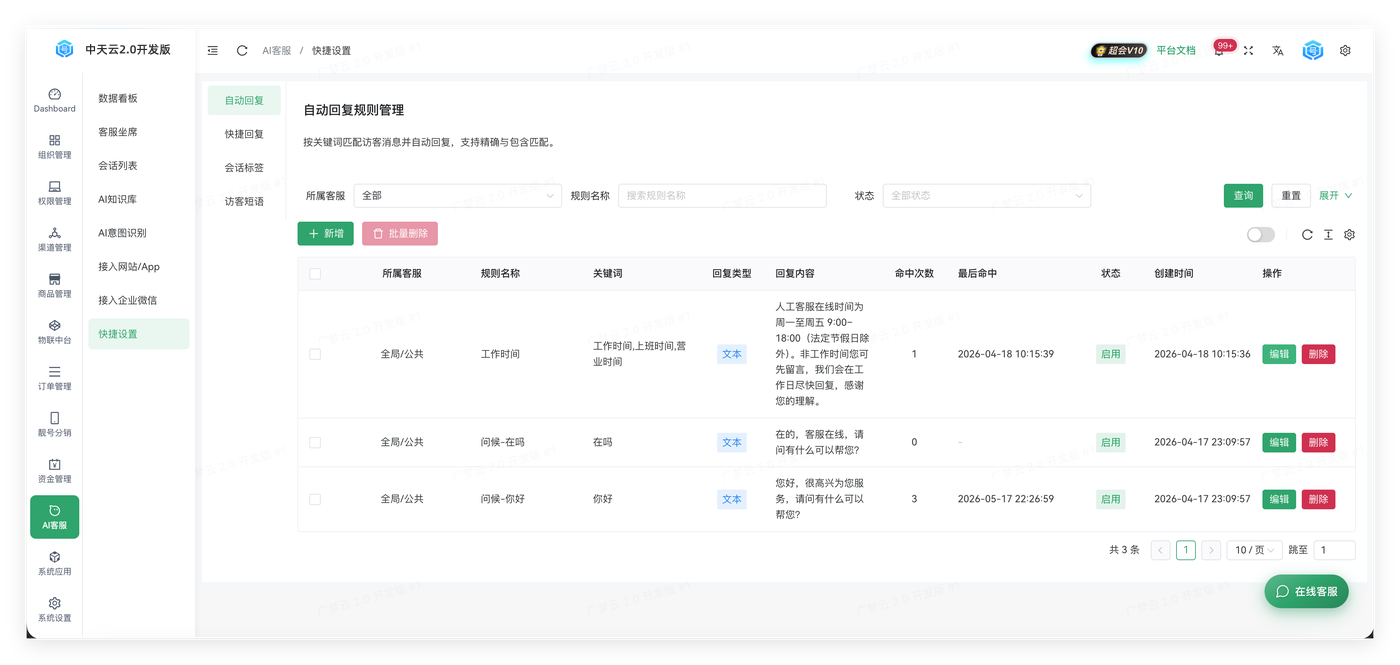Open 渠道管理 sidebar icon

54,239
